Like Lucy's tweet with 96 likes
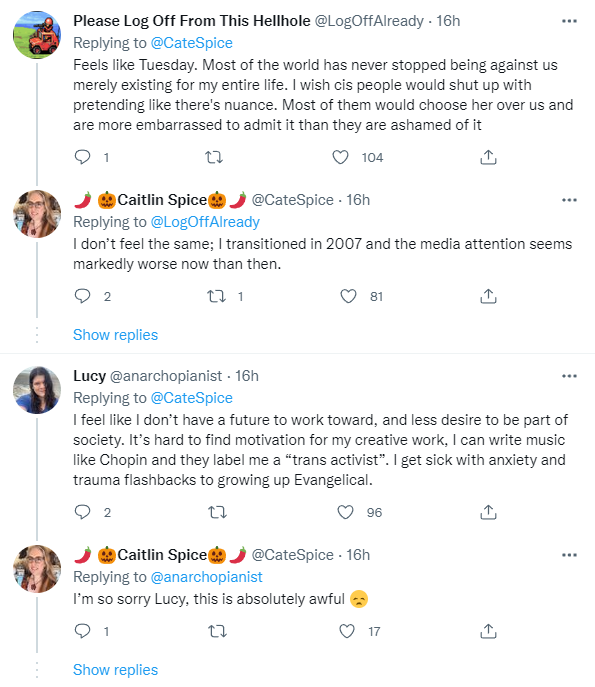 click(x=345, y=512)
